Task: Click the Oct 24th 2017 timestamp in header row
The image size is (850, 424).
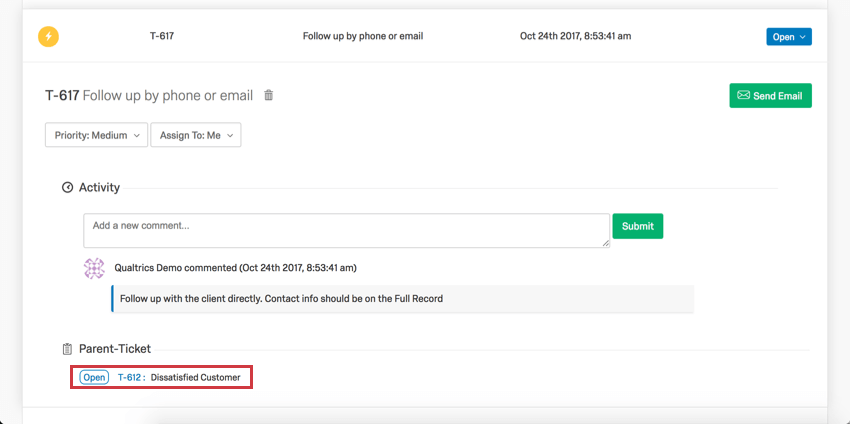Action: [575, 36]
